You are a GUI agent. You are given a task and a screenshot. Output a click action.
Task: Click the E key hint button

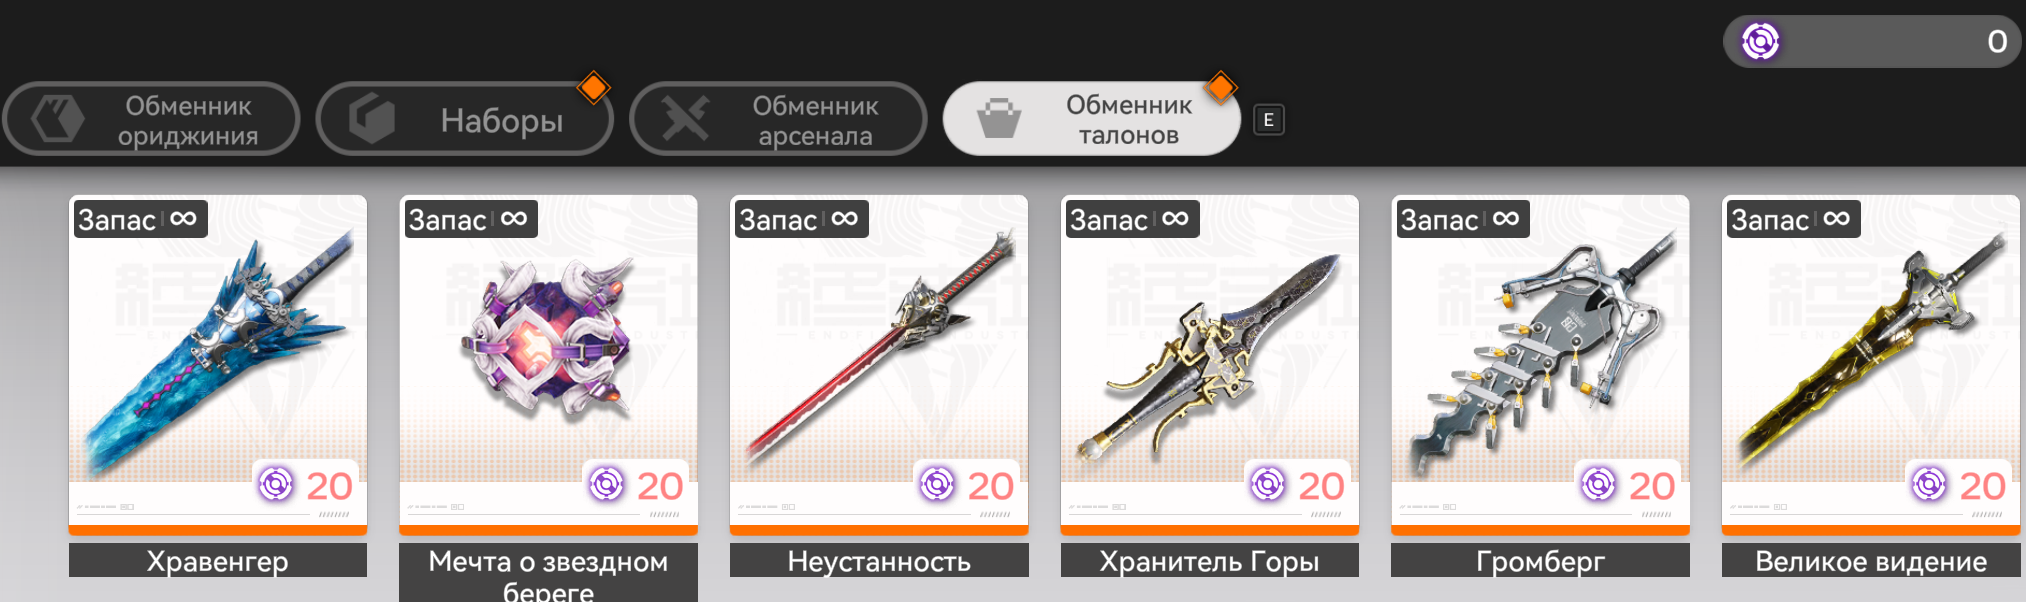click(1269, 120)
